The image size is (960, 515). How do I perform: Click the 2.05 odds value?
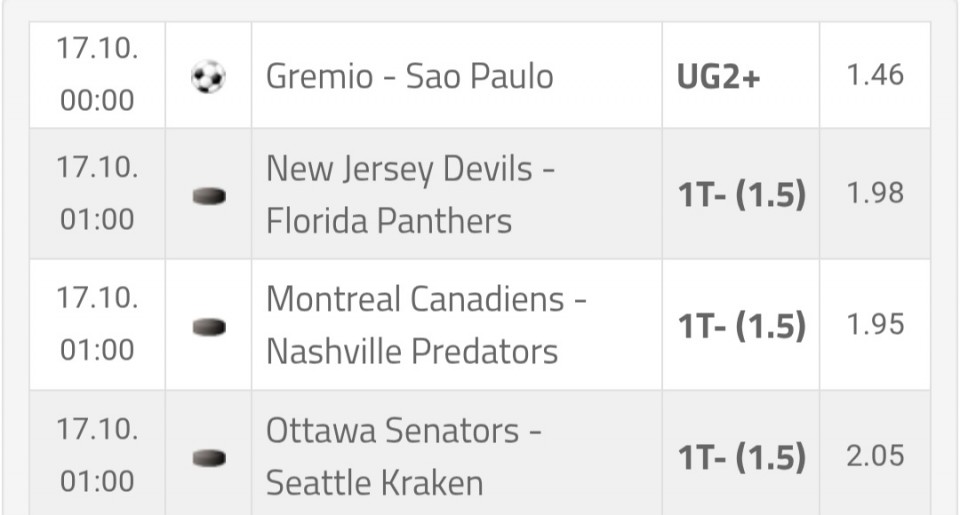point(875,456)
